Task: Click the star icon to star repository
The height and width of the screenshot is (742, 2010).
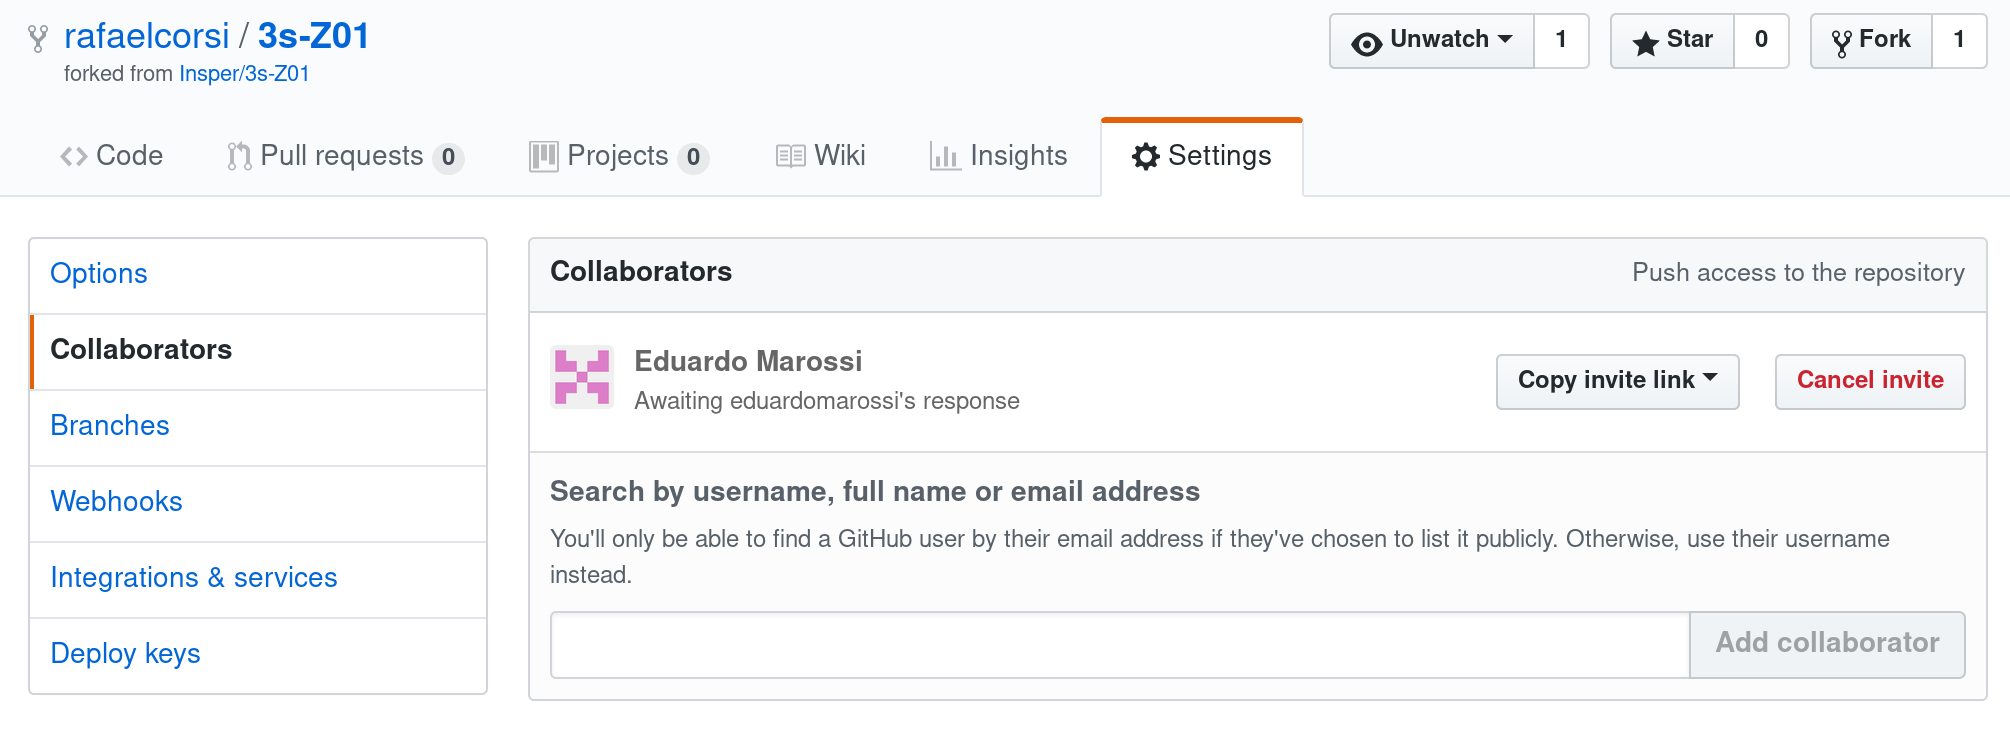Action: (1645, 43)
